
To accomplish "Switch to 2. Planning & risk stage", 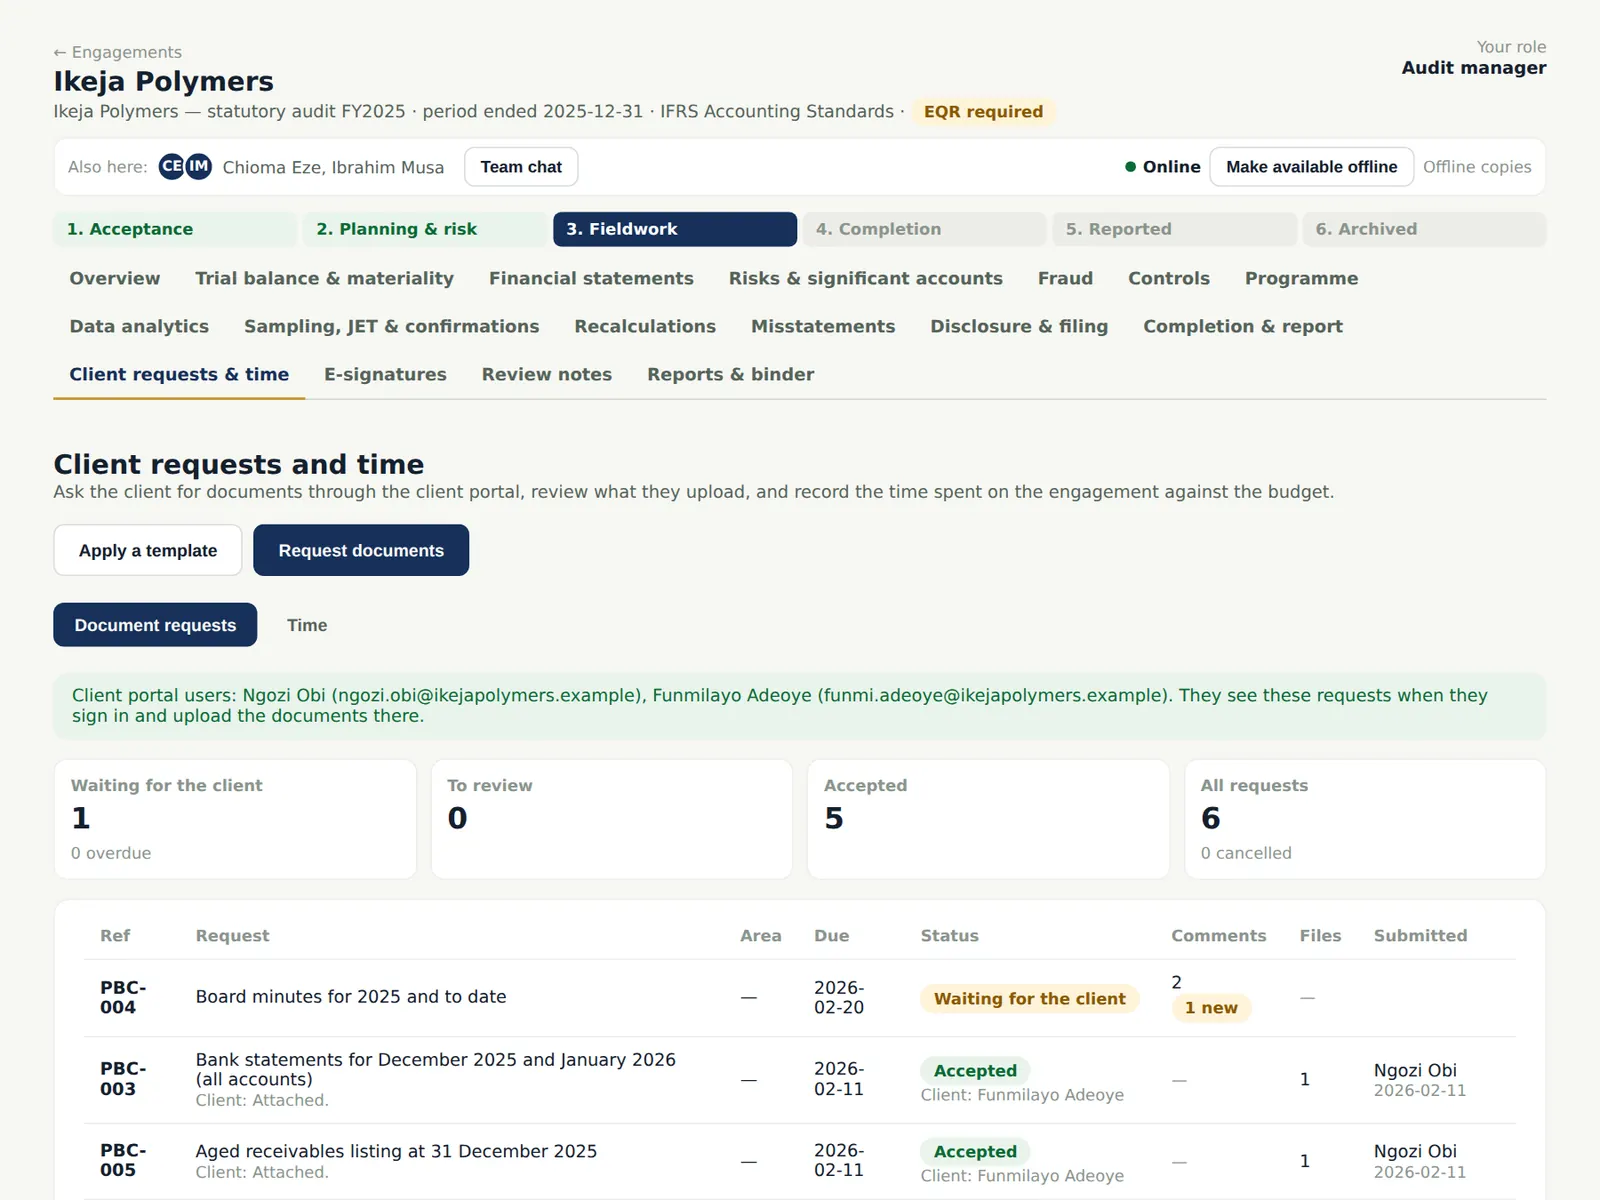I will (425, 229).
